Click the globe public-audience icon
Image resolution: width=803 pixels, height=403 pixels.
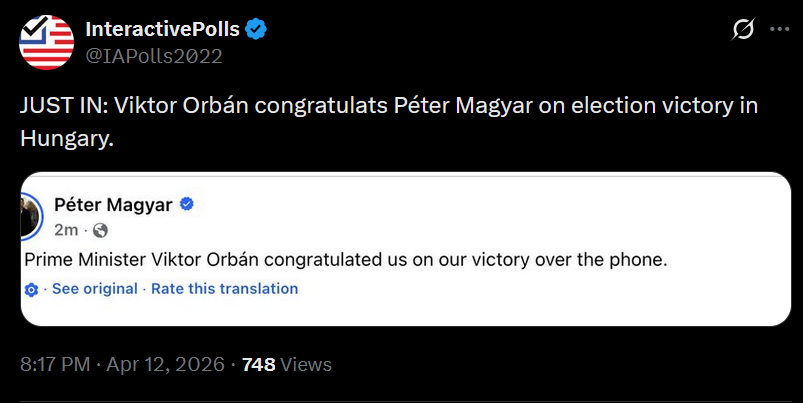point(99,231)
